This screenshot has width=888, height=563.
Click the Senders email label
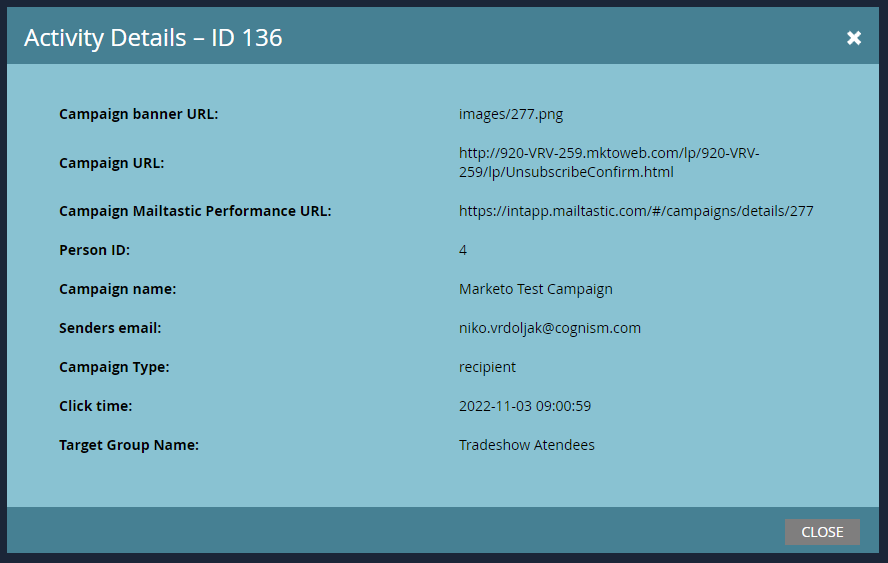(x=110, y=328)
